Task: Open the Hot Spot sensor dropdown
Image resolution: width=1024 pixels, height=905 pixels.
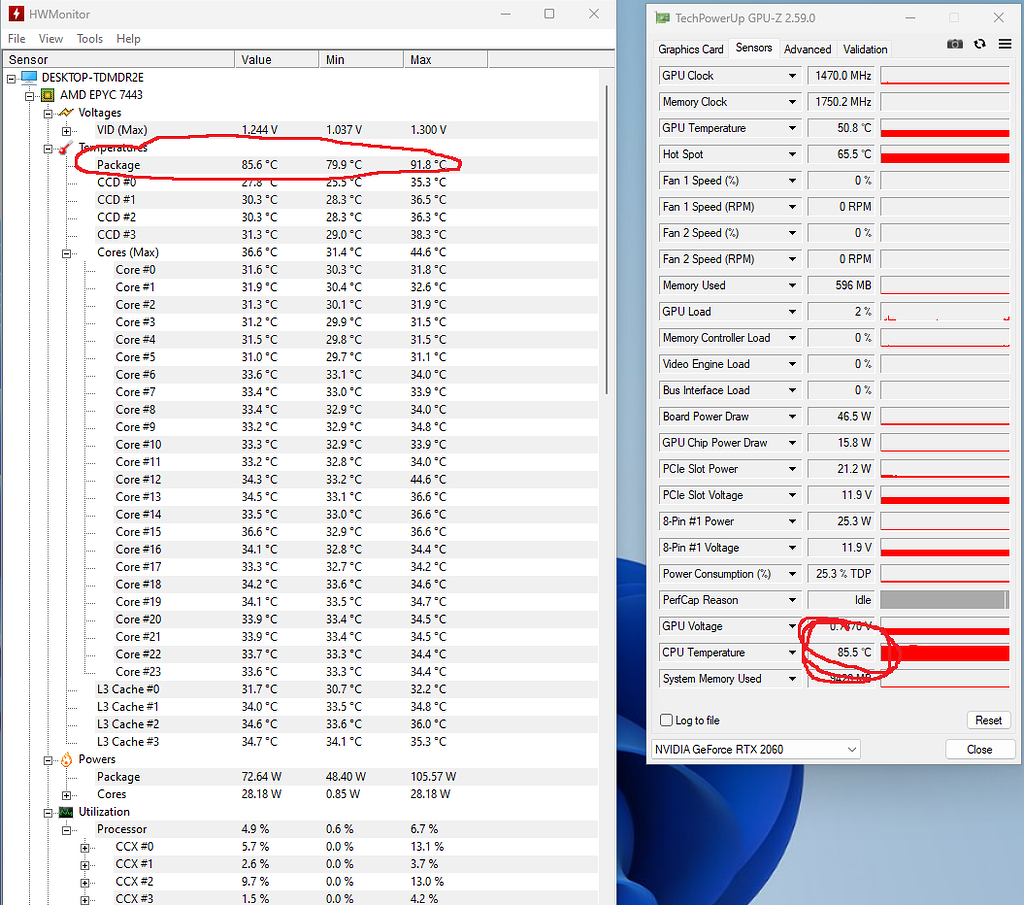Action: (793, 154)
